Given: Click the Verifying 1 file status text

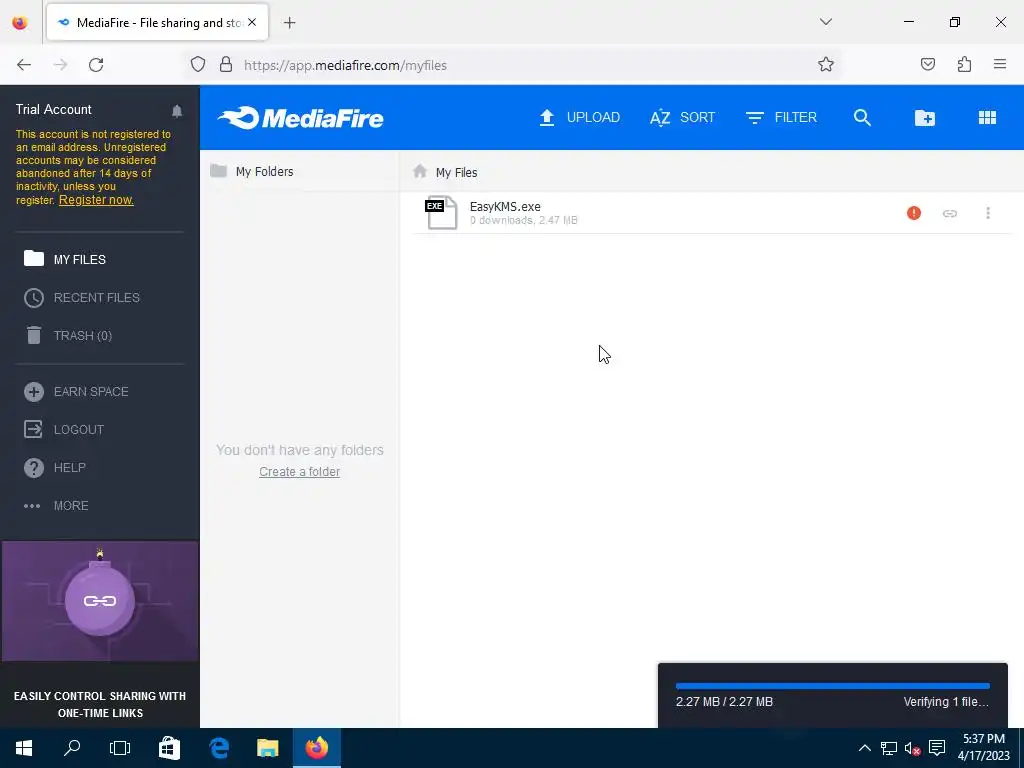Looking at the screenshot, I should (x=946, y=702).
